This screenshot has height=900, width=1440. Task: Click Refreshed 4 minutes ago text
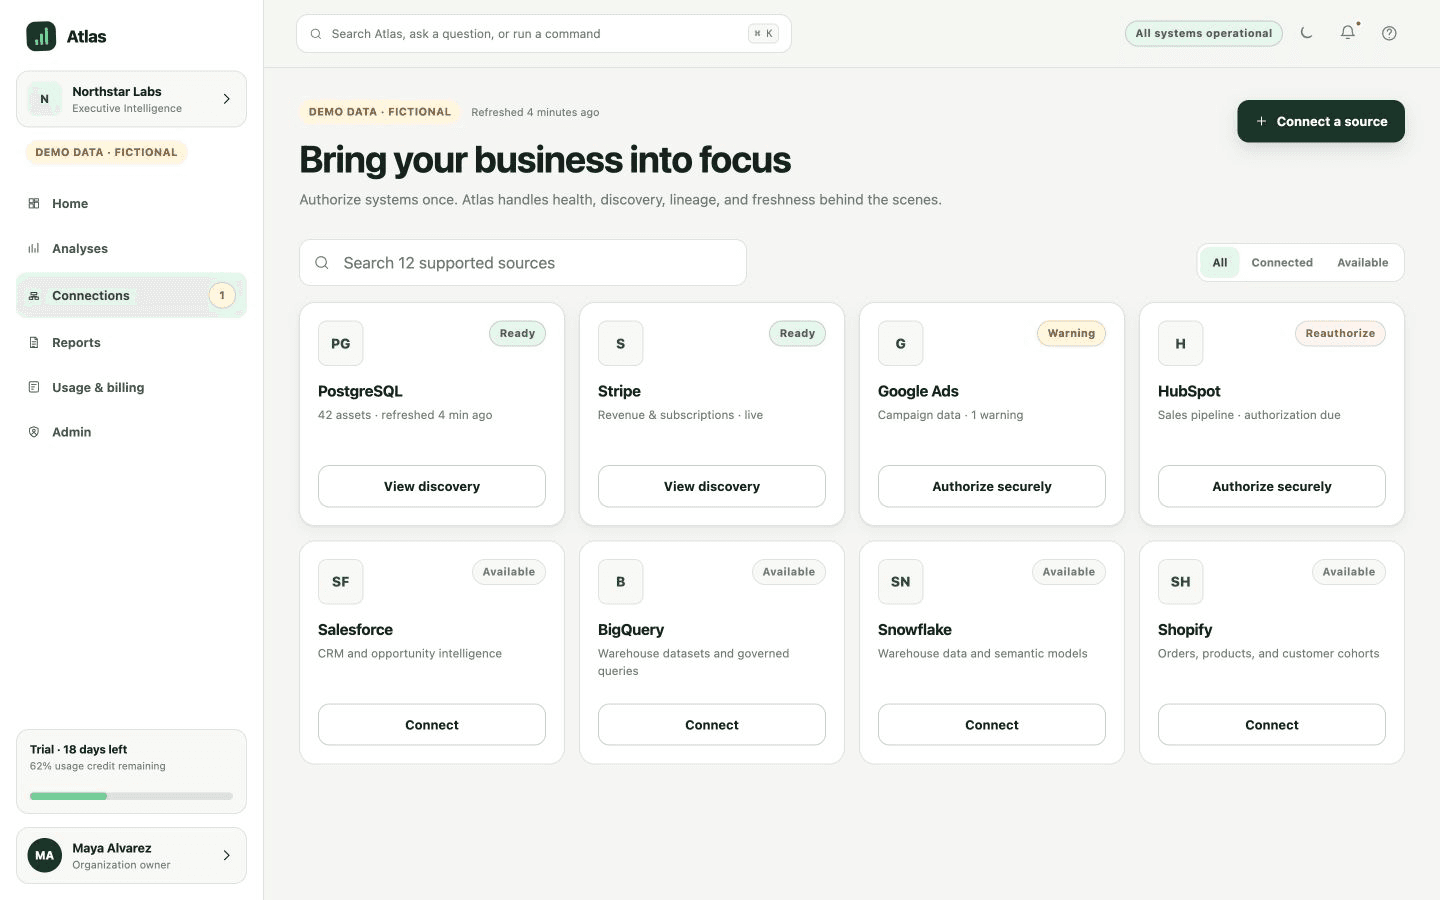(x=535, y=112)
